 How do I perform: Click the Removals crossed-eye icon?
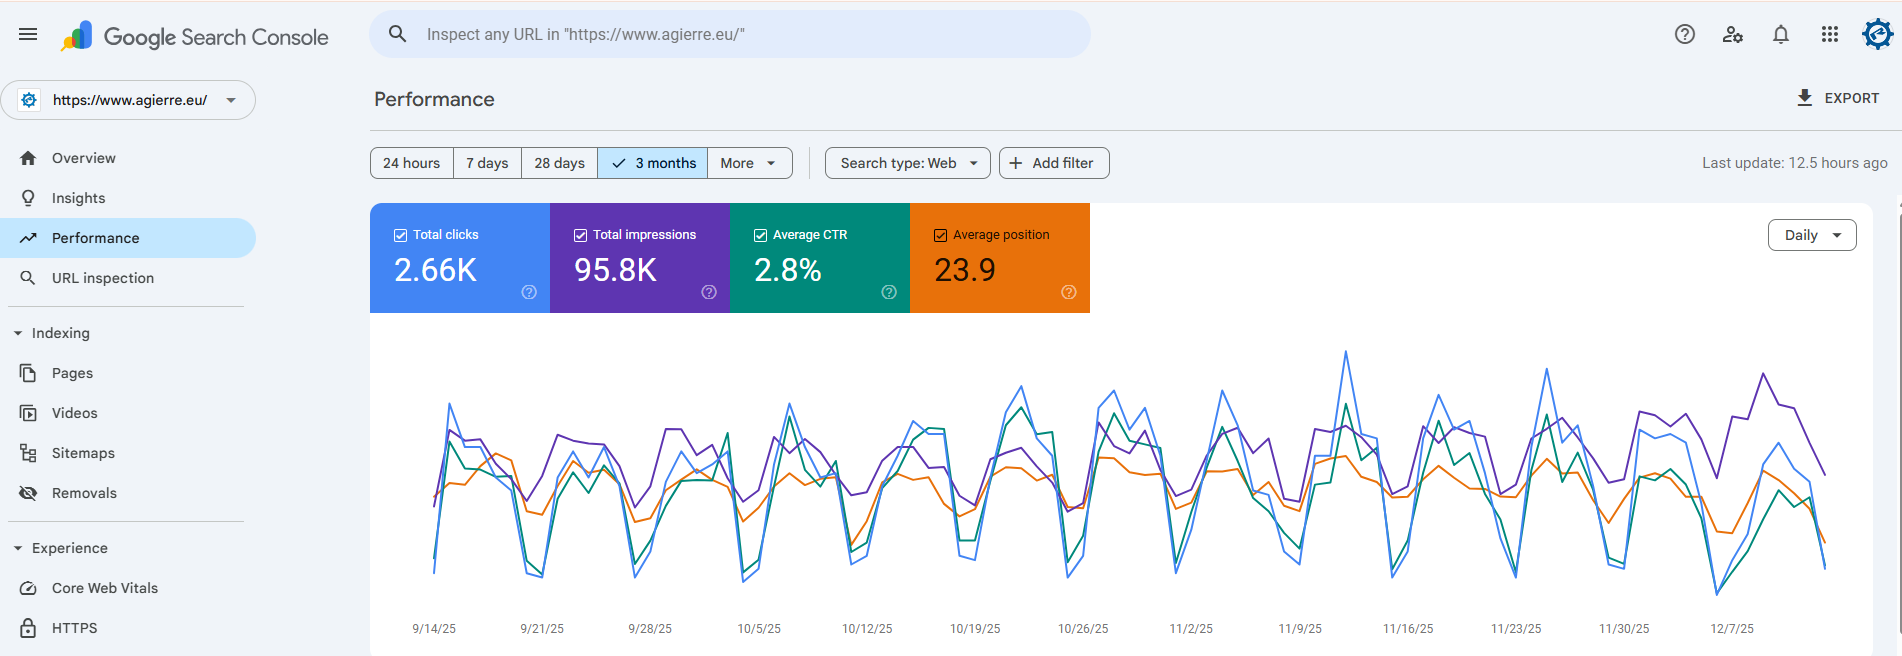tap(28, 493)
